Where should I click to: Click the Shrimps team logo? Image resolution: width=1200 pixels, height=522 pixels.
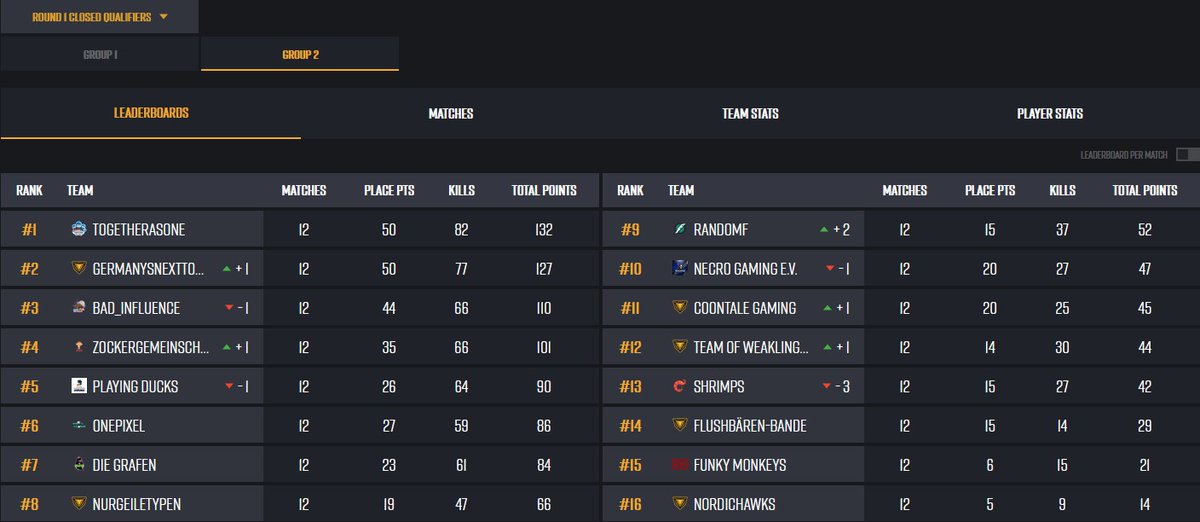[680, 386]
